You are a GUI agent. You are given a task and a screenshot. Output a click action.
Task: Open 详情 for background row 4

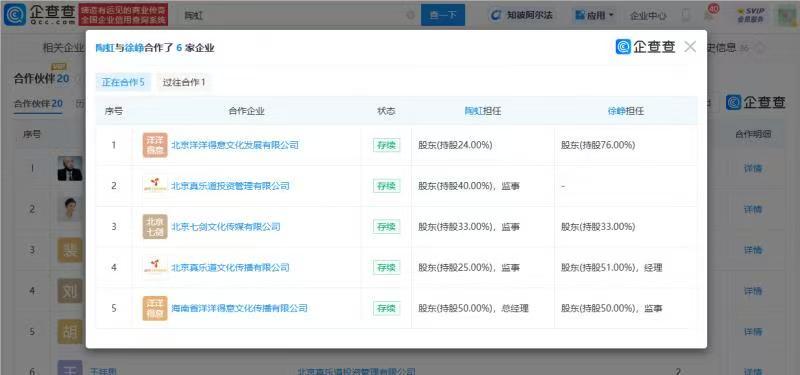(753, 291)
